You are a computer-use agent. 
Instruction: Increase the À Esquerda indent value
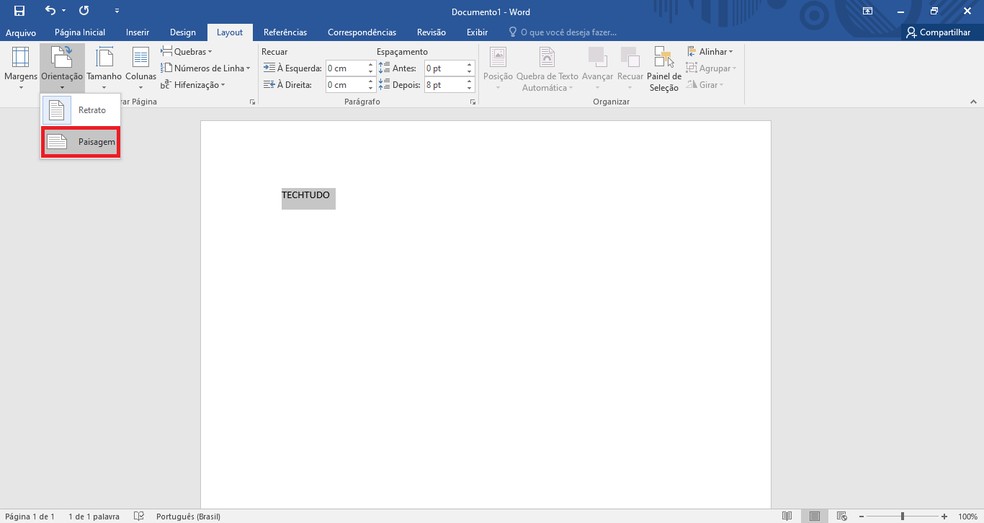pos(371,65)
